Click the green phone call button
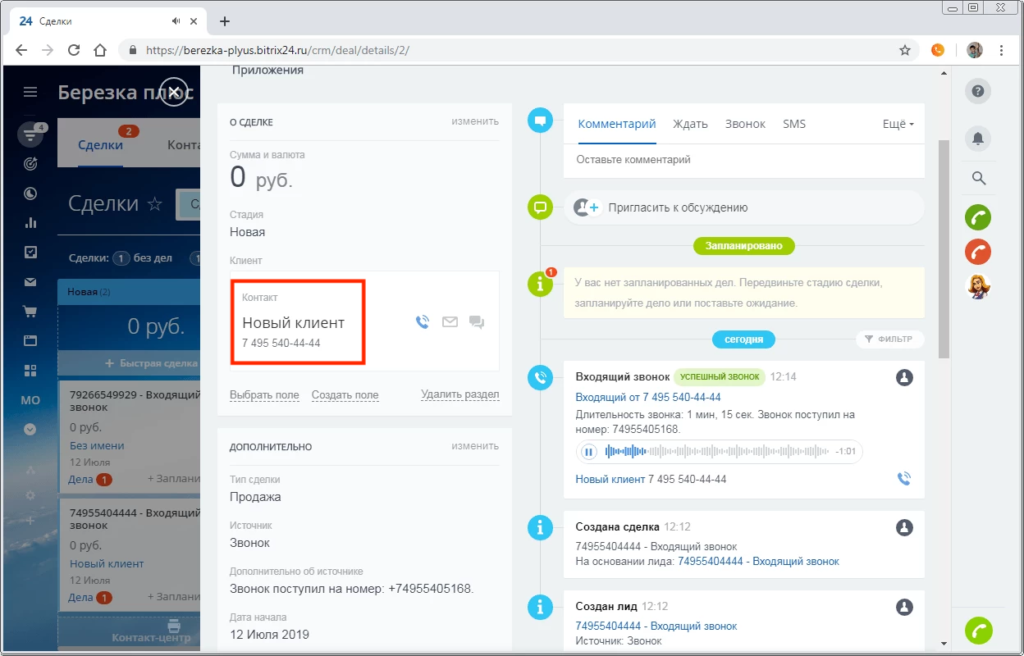Image resolution: width=1024 pixels, height=656 pixels. (x=978, y=218)
